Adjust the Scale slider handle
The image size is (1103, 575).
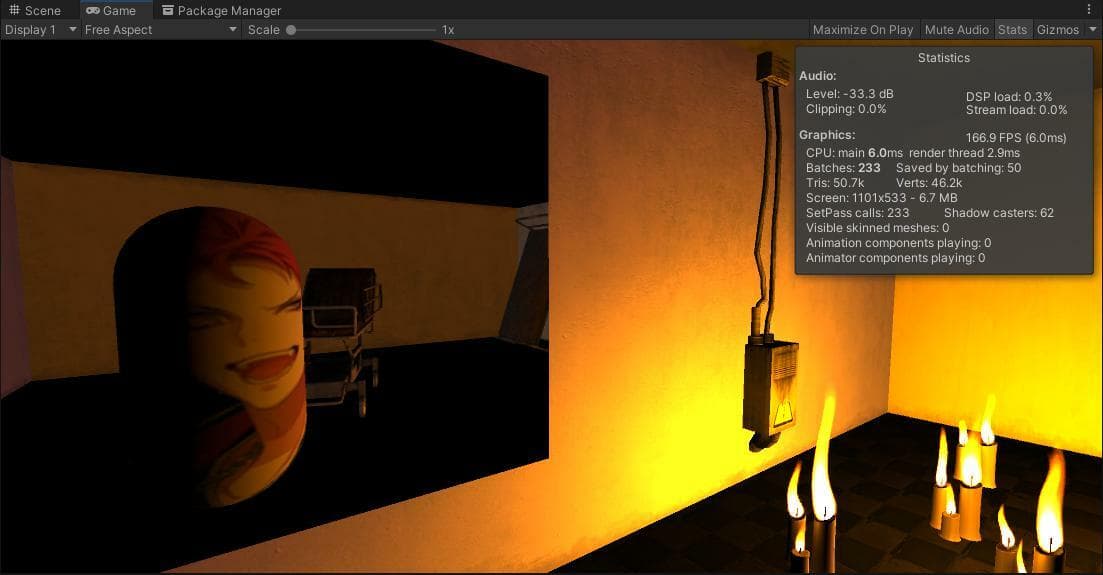(x=291, y=30)
